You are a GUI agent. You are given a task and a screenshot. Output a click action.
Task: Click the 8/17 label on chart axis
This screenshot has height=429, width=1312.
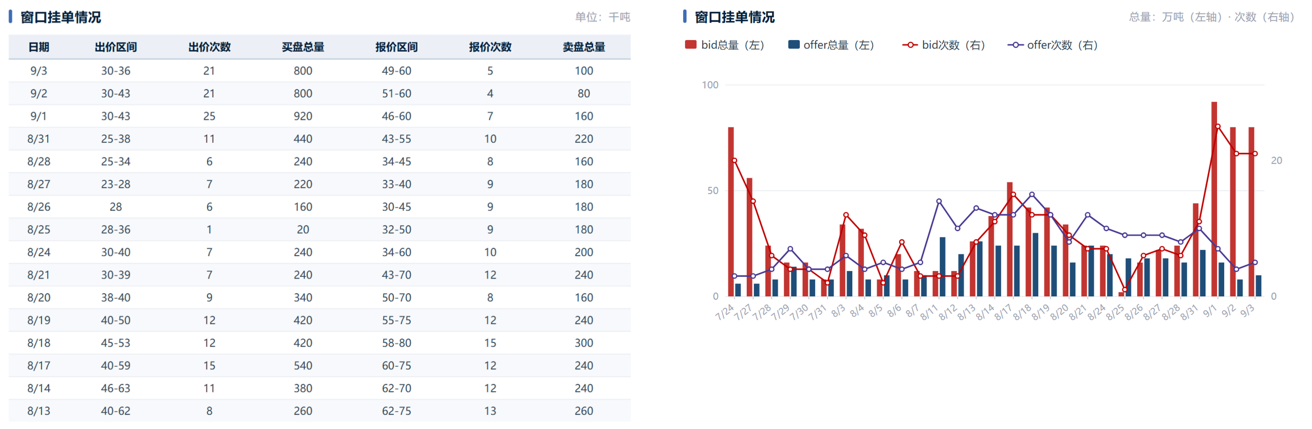pyautogui.click(x=1005, y=311)
